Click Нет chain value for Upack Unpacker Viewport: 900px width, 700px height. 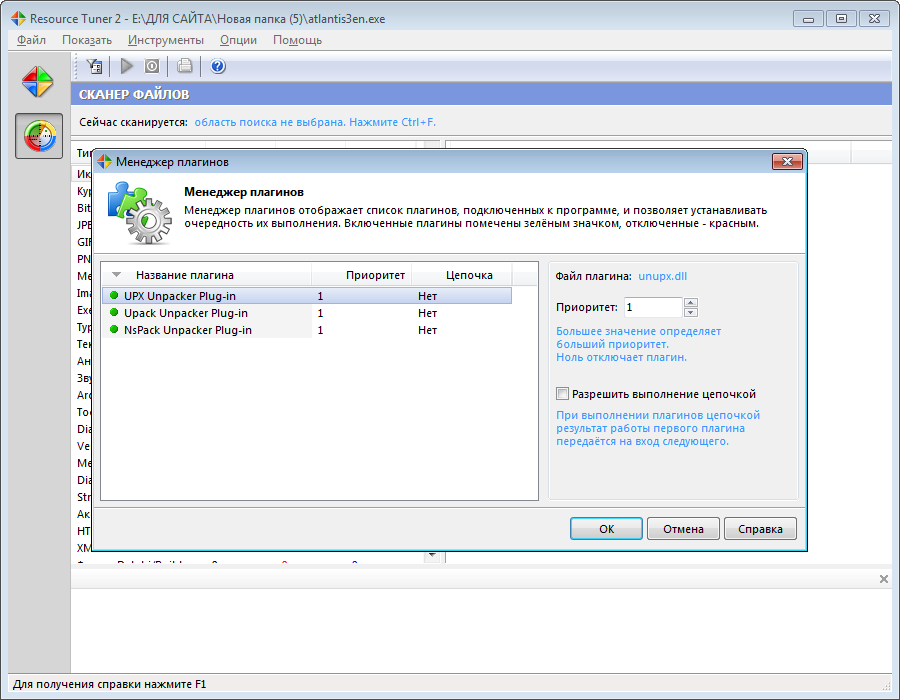(x=427, y=313)
